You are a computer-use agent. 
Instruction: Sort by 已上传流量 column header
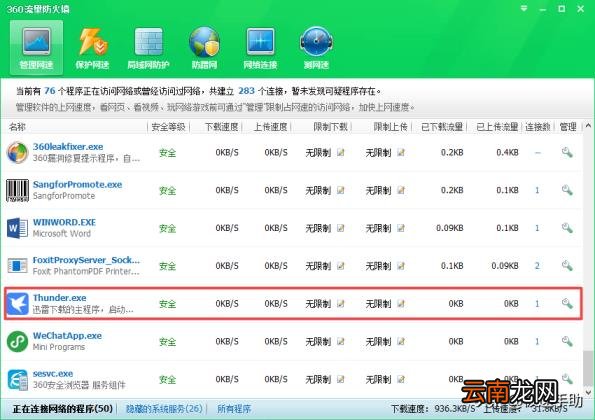coord(497,127)
